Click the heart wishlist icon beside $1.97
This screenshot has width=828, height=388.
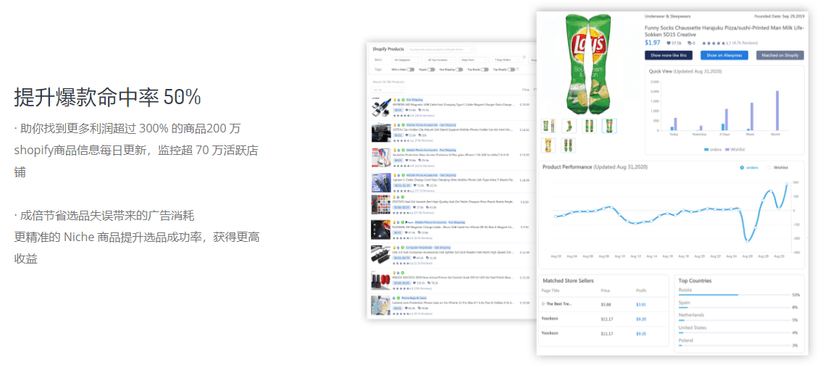(x=669, y=43)
